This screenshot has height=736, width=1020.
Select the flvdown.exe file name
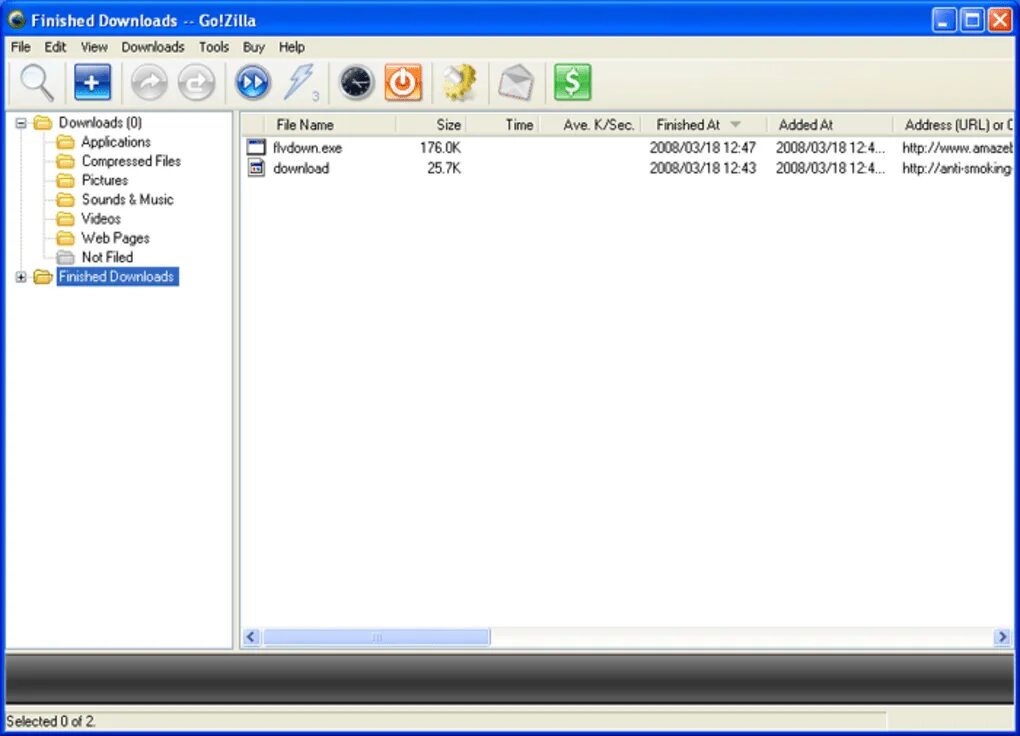point(308,148)
